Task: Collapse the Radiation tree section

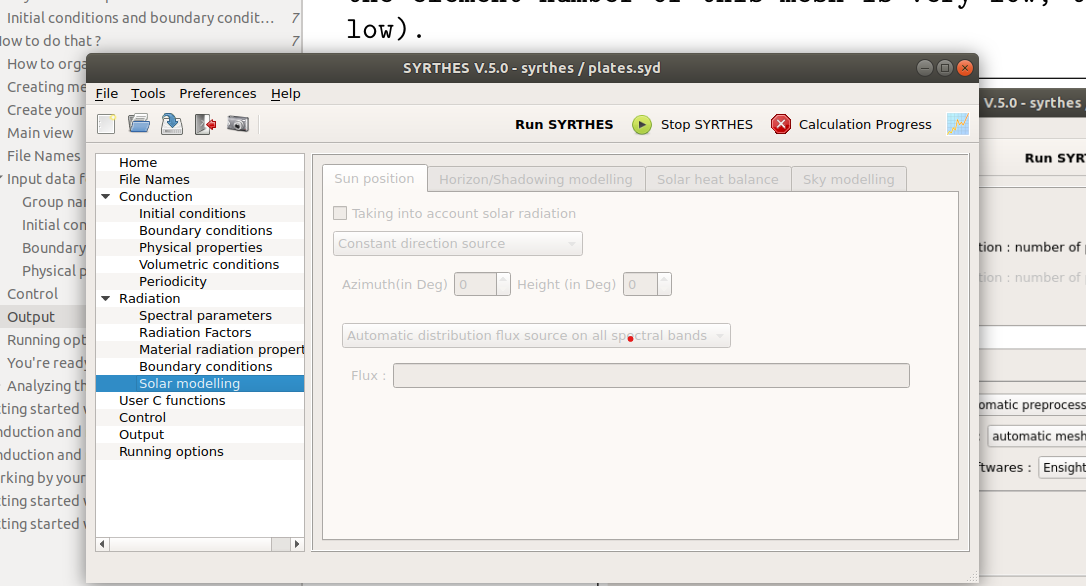Action: [x=106, y=298]
